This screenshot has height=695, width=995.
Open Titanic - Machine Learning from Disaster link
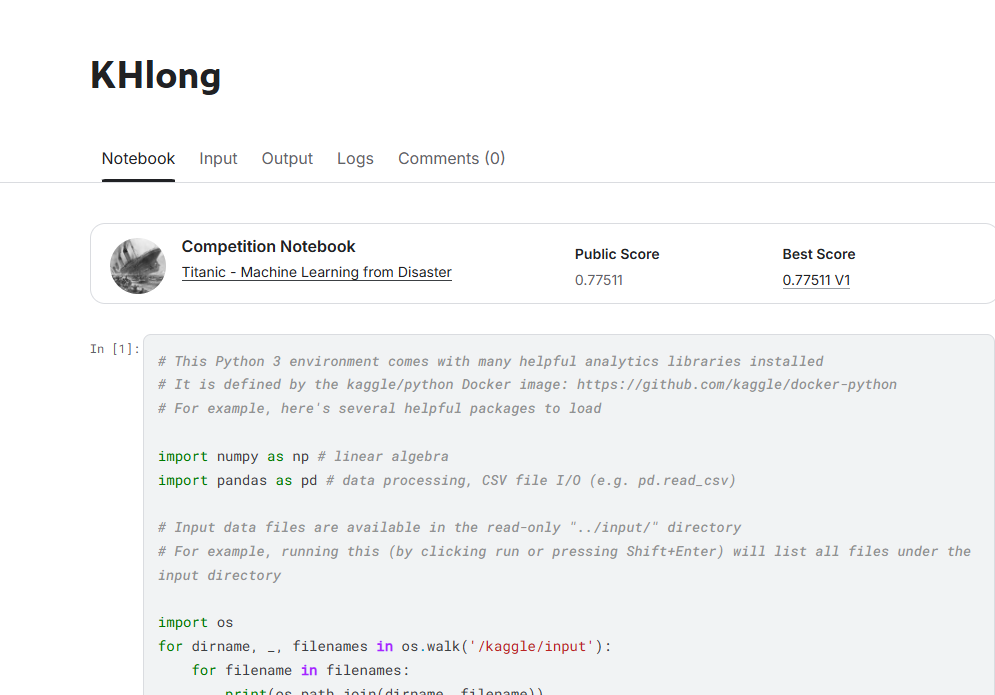click(317, 272)
